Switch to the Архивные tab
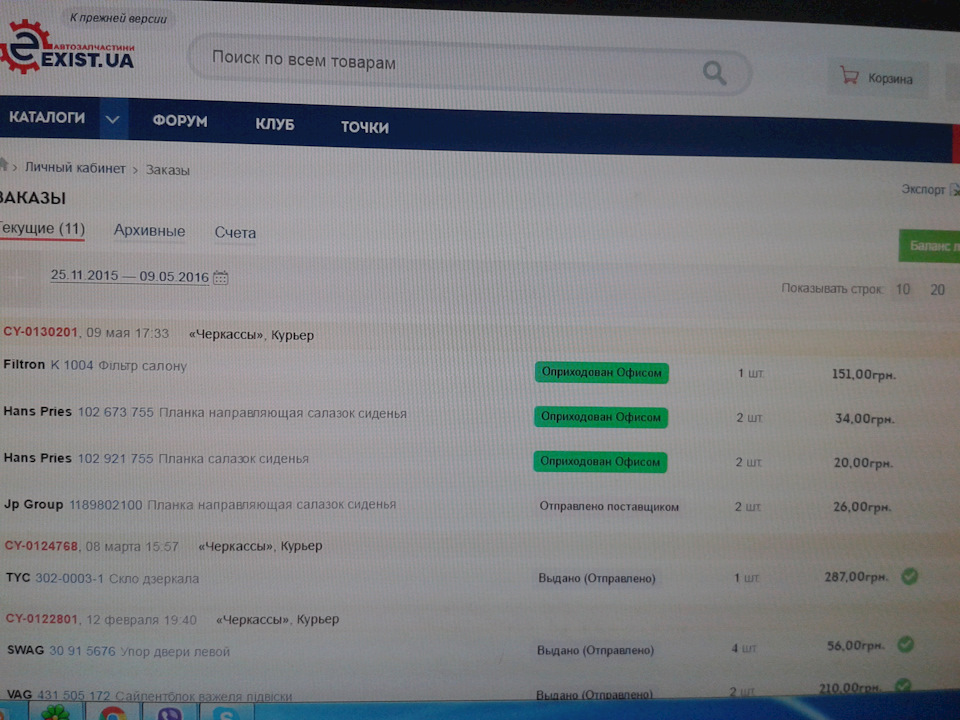Viewport: 960px width, 720px height. point(149,231)
